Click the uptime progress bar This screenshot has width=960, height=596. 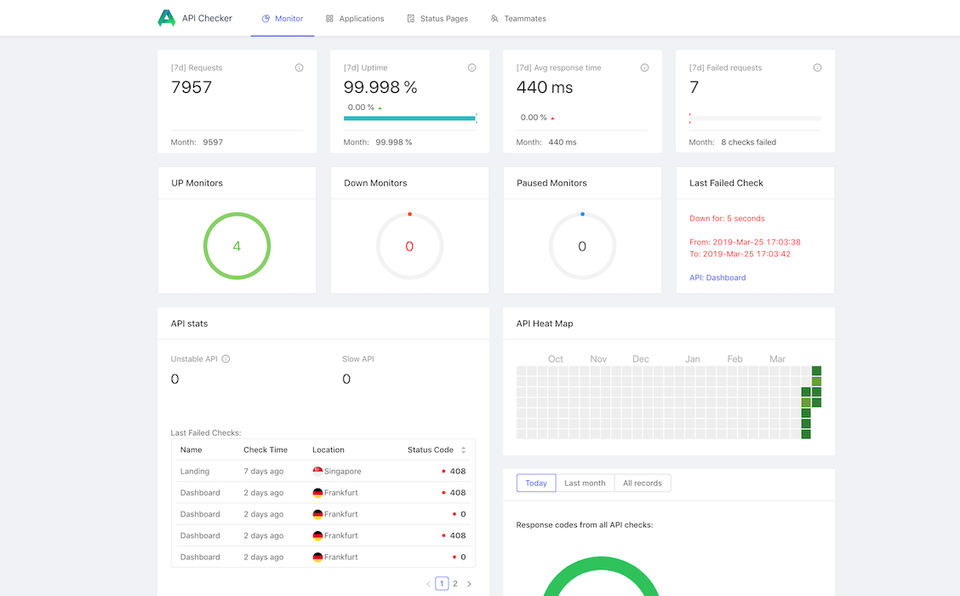[x=410, y=118]
